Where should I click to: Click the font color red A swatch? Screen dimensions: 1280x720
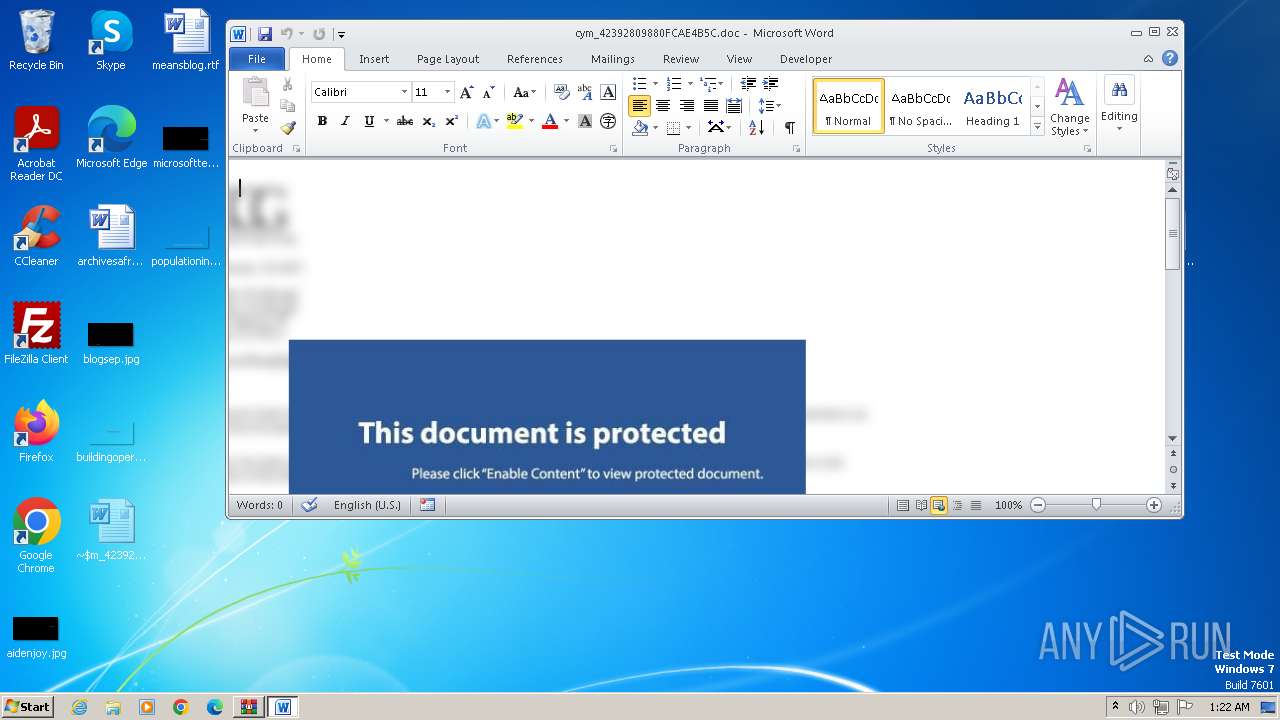click(x=549, y=121)
